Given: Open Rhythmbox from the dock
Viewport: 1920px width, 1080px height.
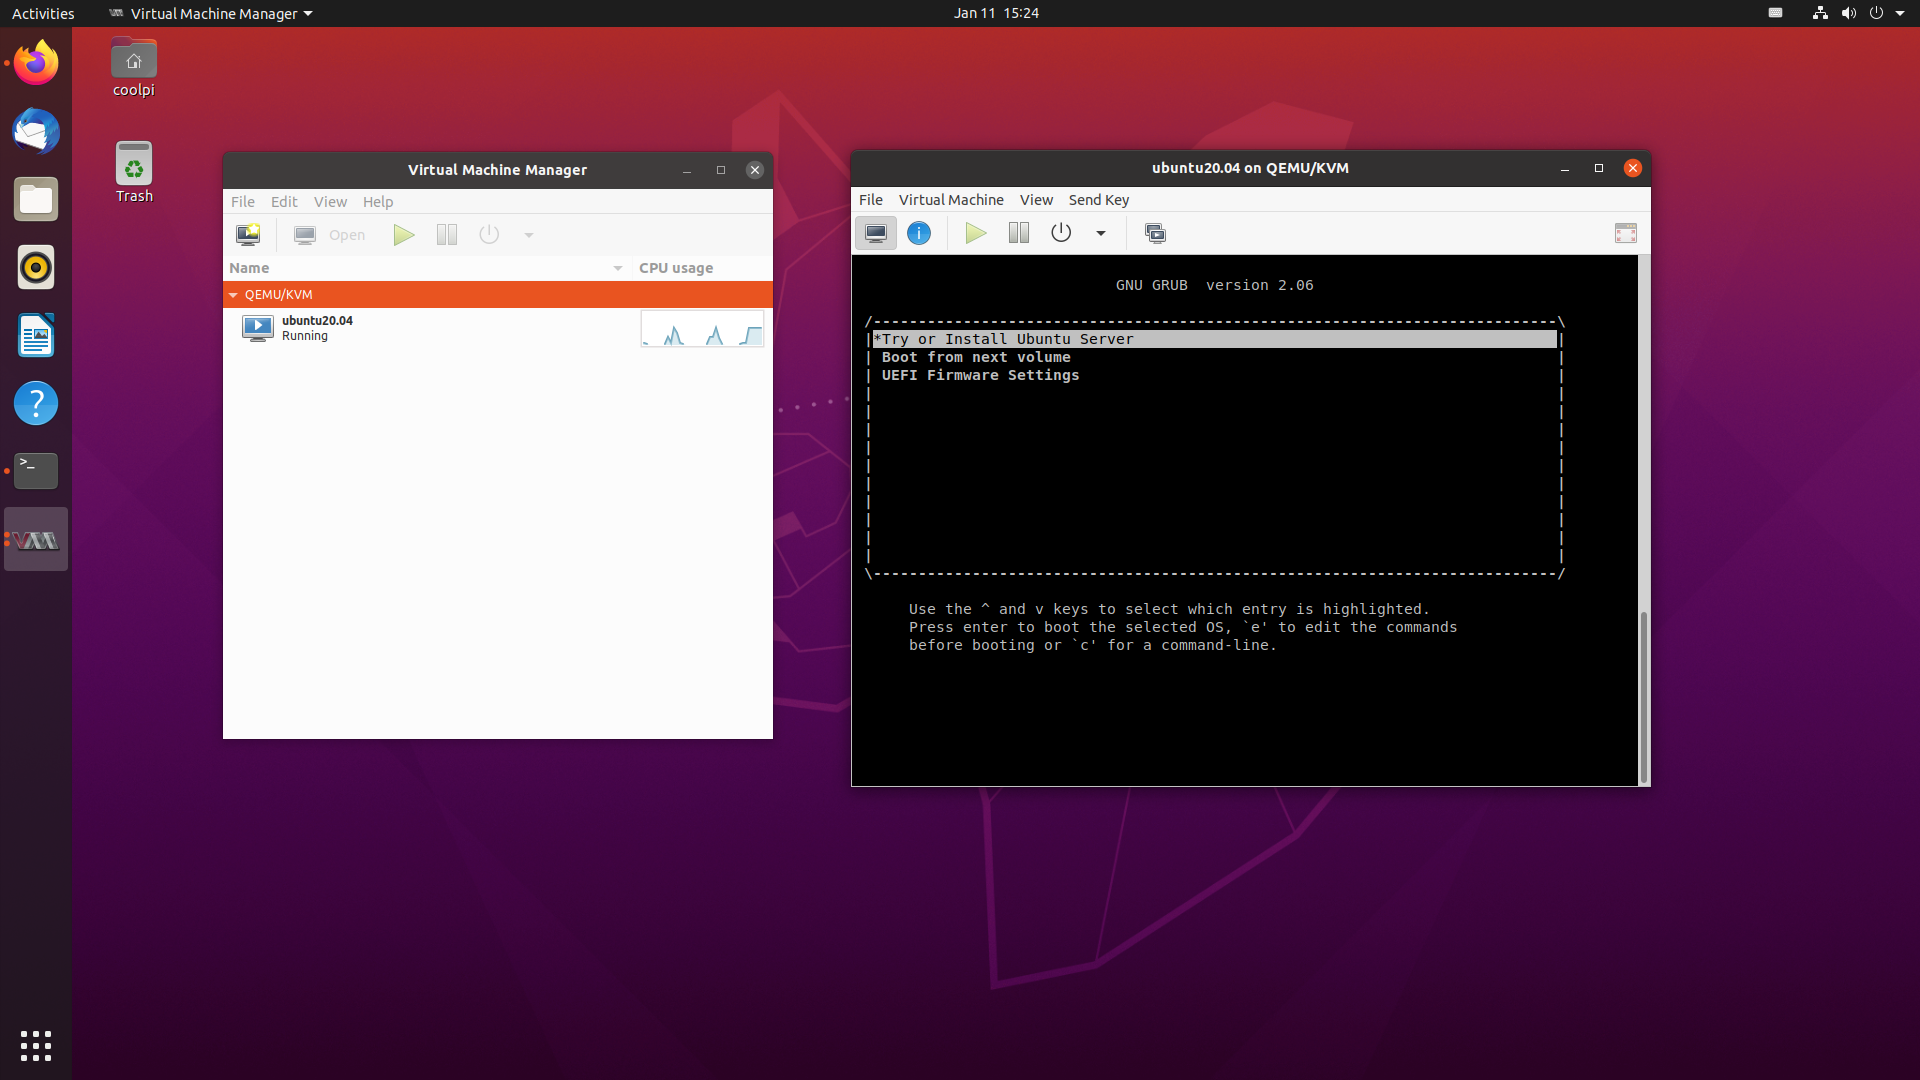Looking at the screenshot, I should click(x=36, y=267).
